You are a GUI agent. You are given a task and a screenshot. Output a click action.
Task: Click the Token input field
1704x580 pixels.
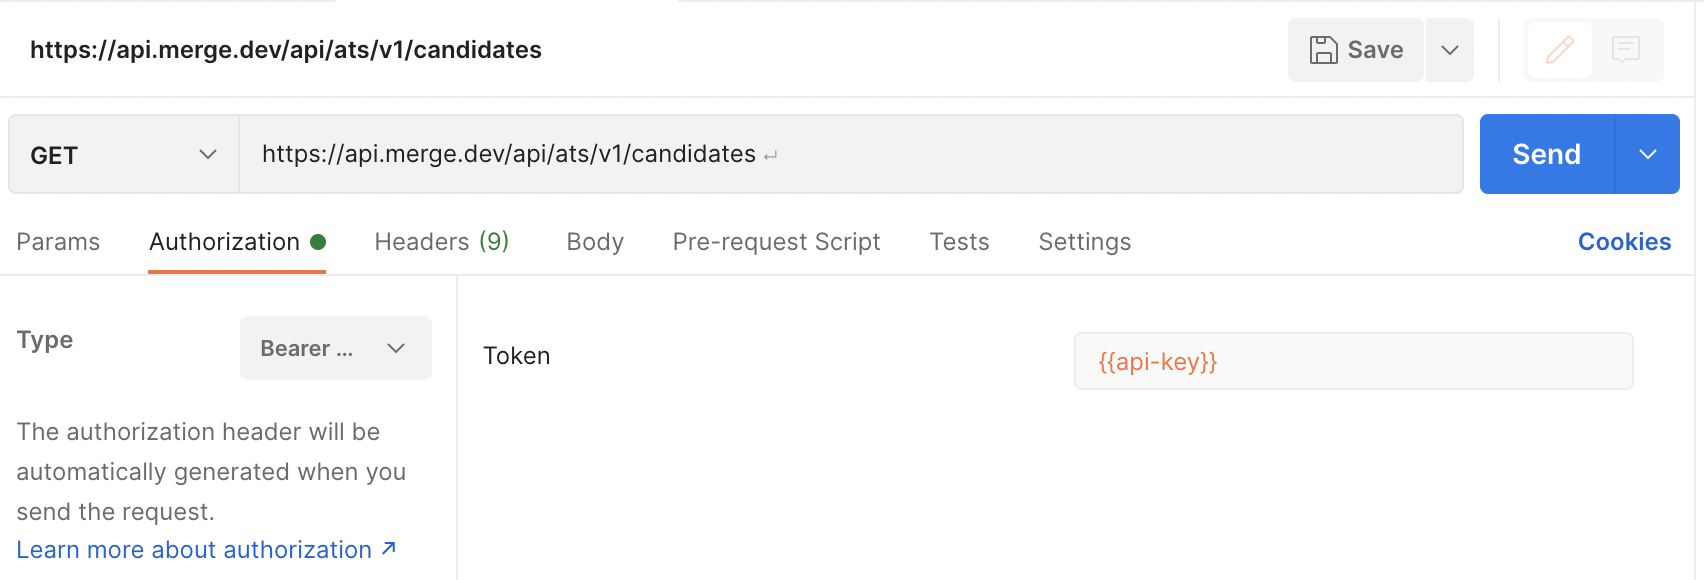(x=1353, y=362)
